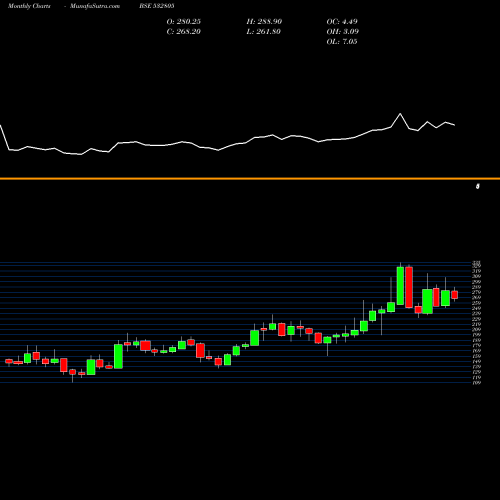Click the 'OC: 4.49' reading
Viewport: 500px width, 500px height.
[342, 22]
